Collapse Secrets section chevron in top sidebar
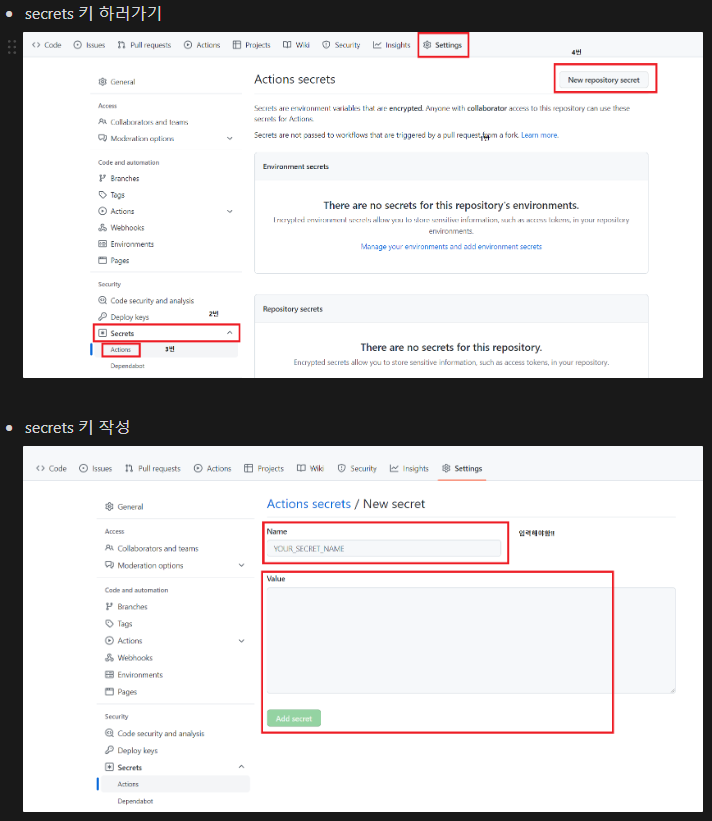 [229, 333]
